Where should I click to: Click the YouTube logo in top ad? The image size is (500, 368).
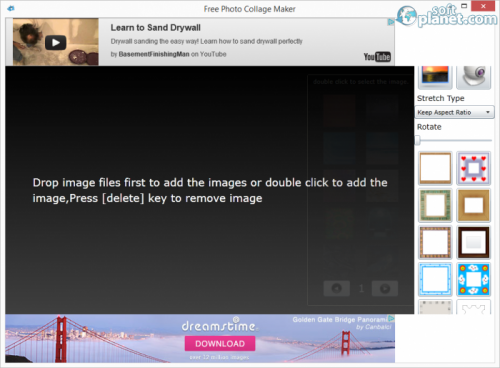click(377, 57)
